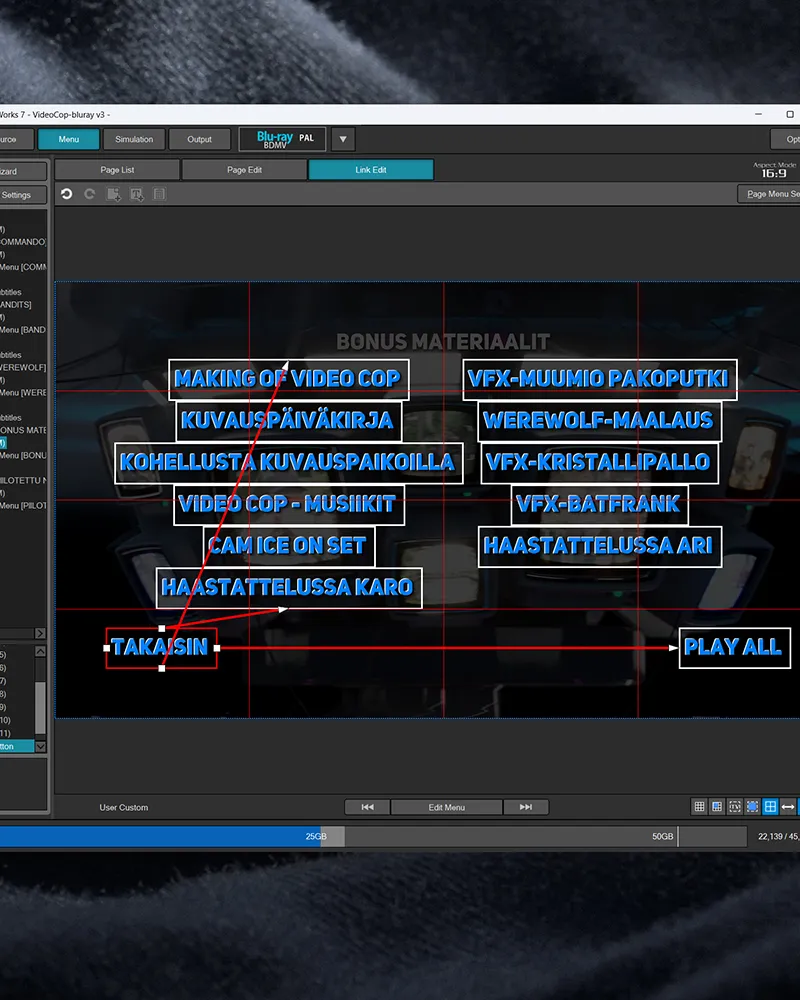Toggle the TV safe area display
Image resolution: width=800 pixels, height=1000 pixels.
pos(735,807)
